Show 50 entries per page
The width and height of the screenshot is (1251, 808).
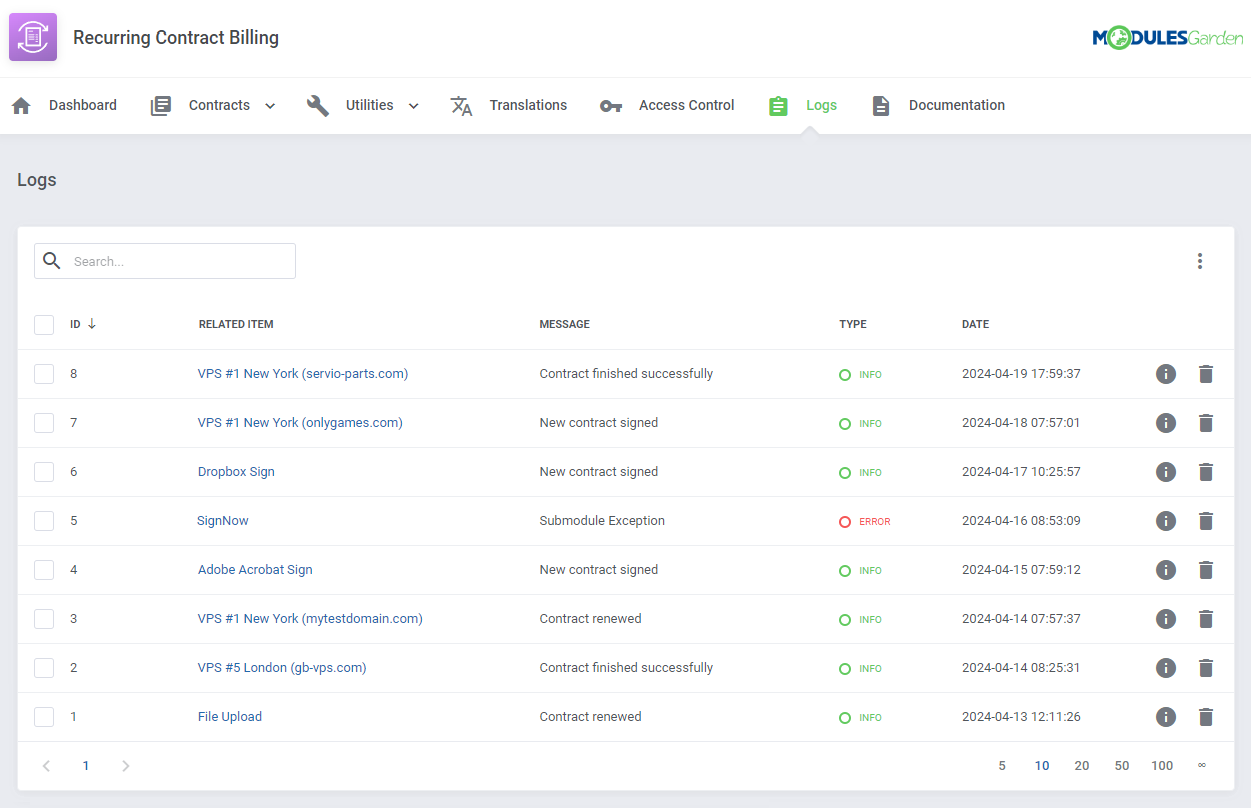[x=1122, y=766]
